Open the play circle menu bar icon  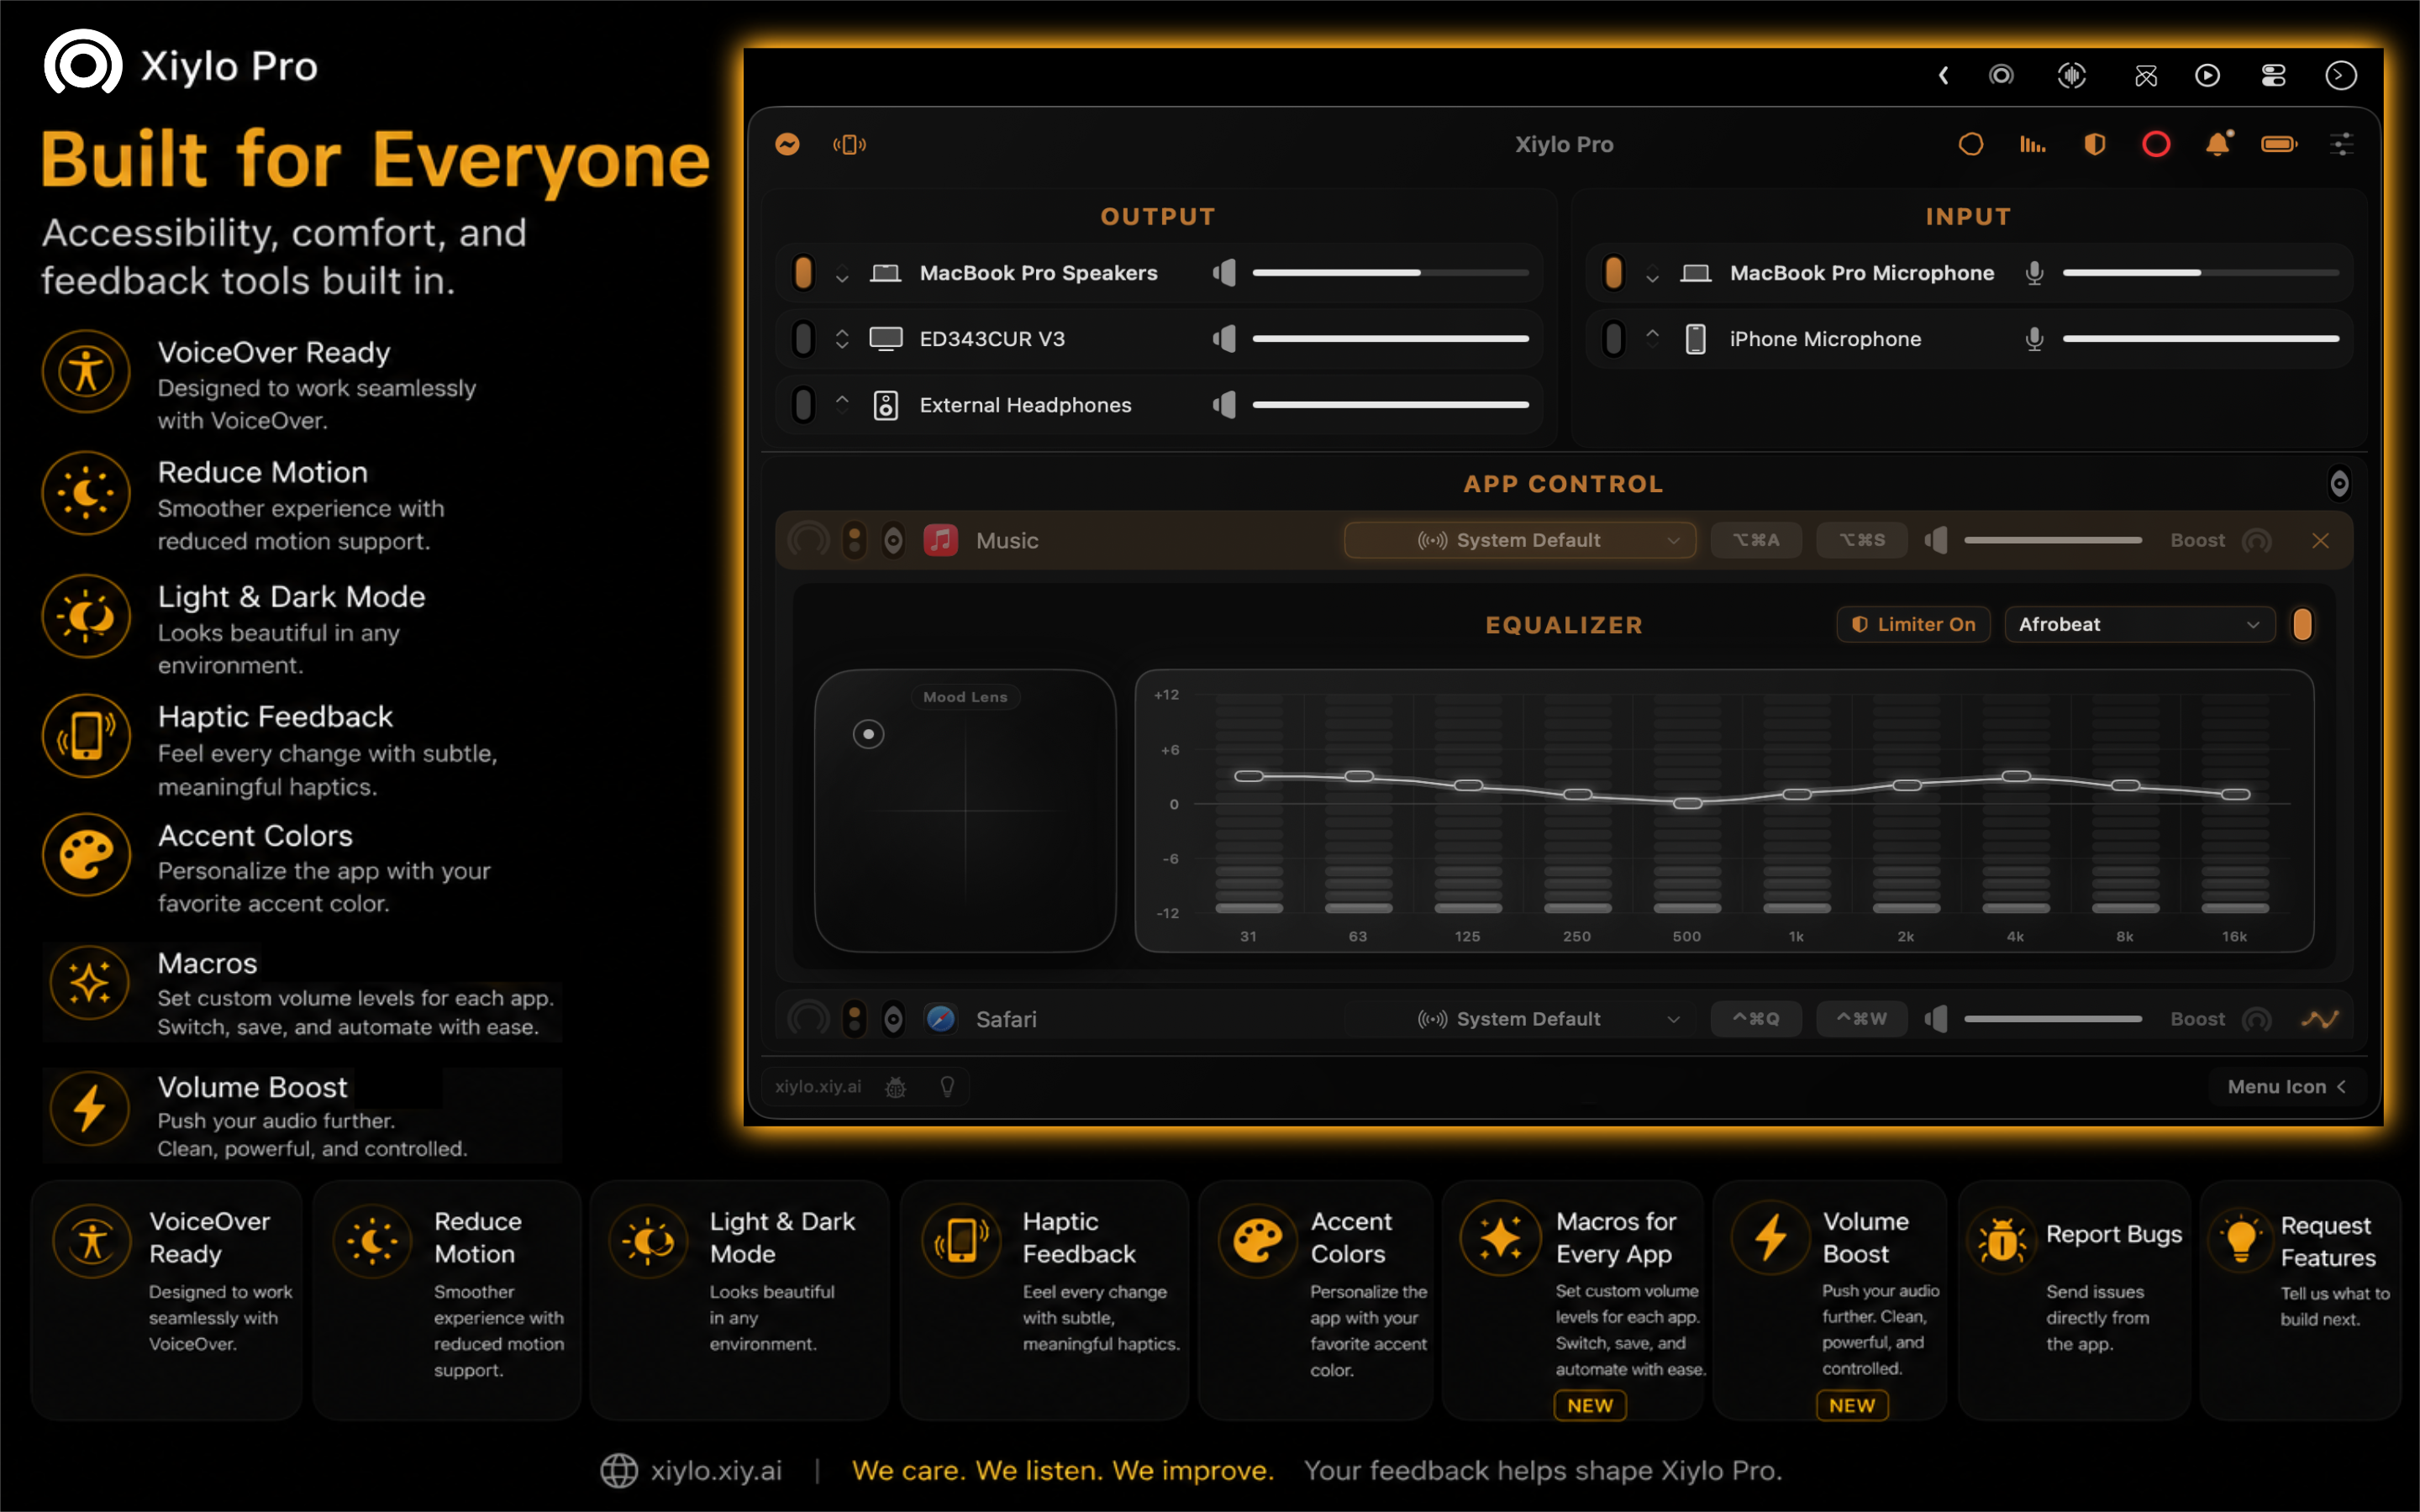[x=2208, y=75]
